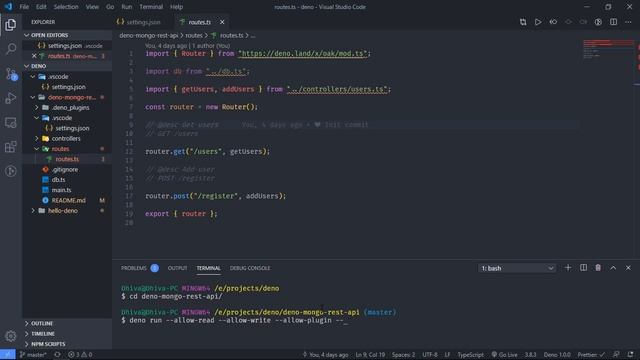Click the Prettier status bar item

[591, 355]
